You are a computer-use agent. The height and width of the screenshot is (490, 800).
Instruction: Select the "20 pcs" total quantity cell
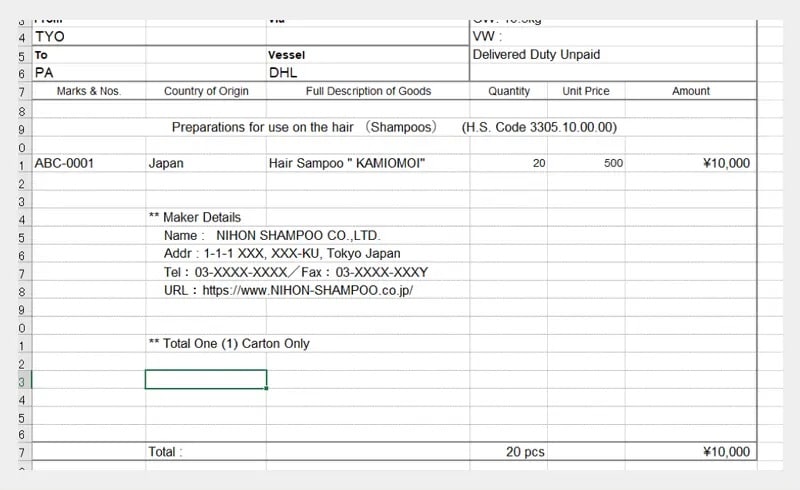[x=525, y=452]
